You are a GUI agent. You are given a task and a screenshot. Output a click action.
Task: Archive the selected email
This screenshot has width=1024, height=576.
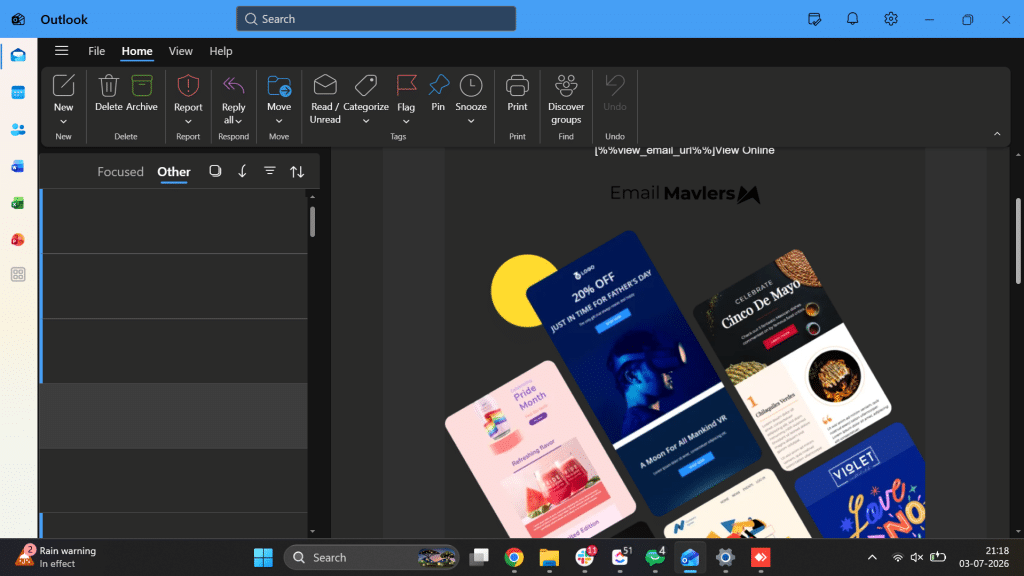142,93
